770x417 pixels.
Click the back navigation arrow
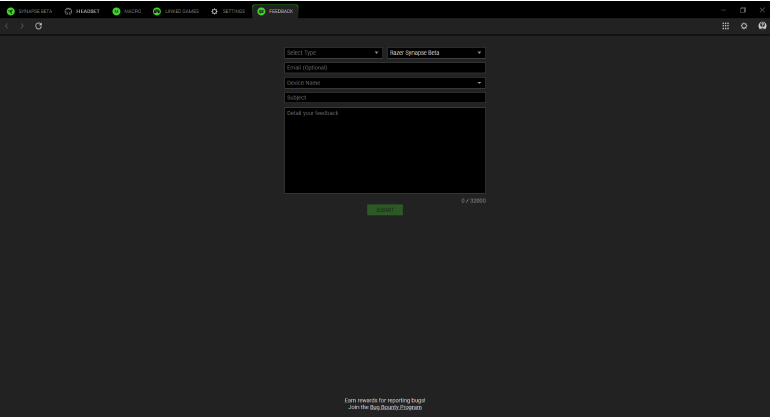click(x=7, y=26)
